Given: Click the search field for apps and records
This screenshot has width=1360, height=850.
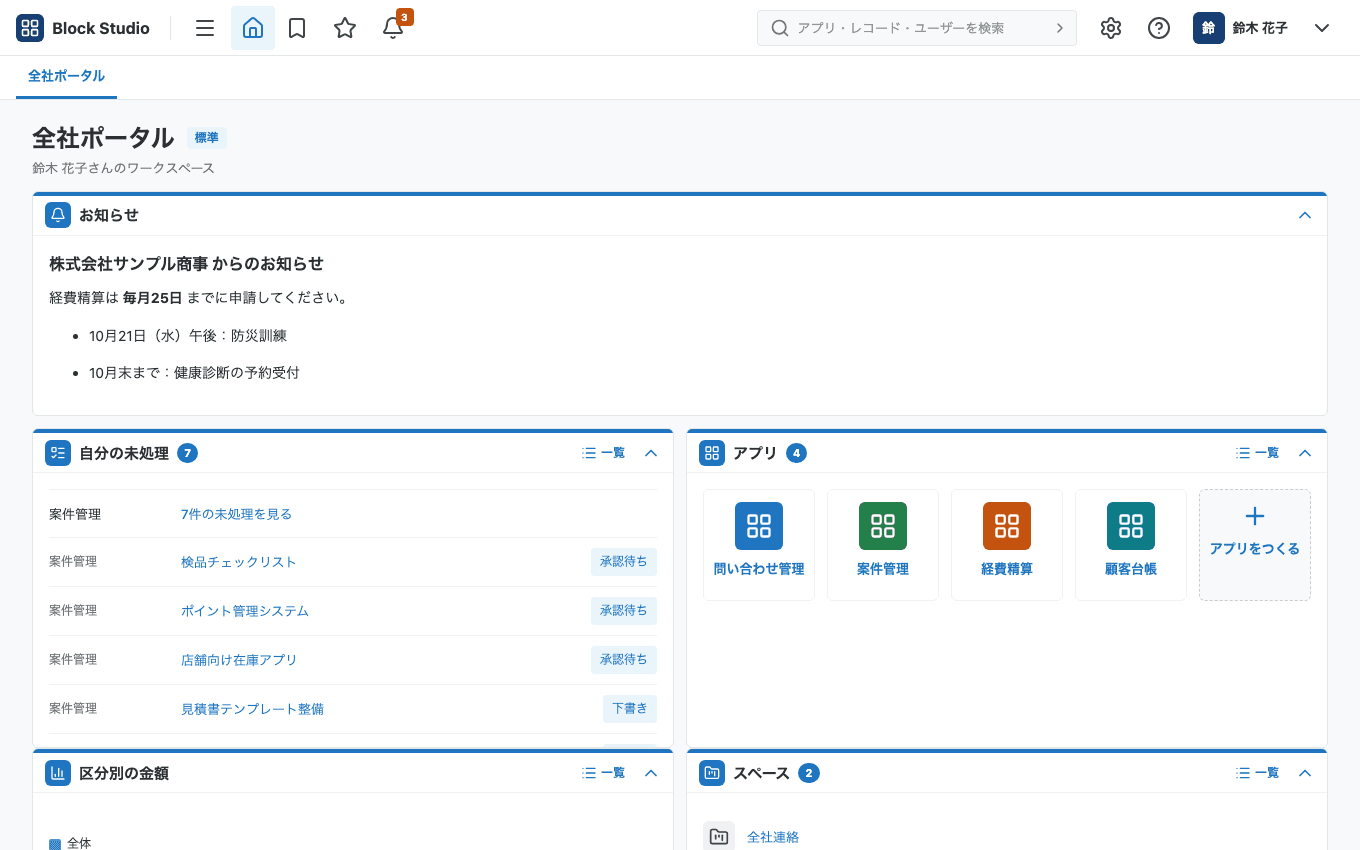Looking at the screenshot, I should [917, 28].
